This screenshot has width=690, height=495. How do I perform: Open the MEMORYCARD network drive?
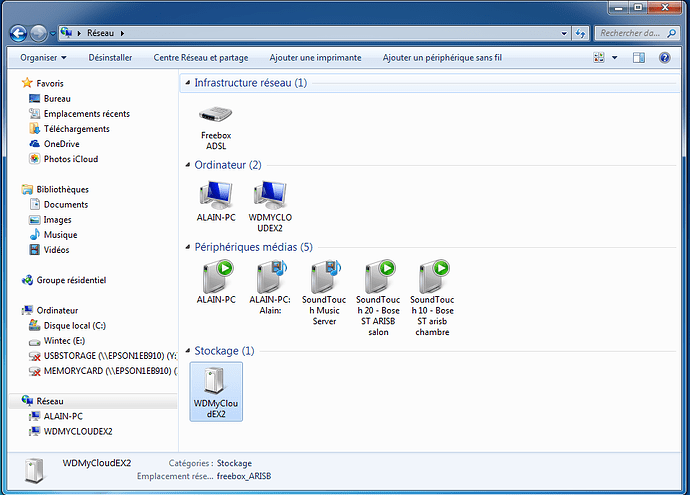click(x=102, y=370)
